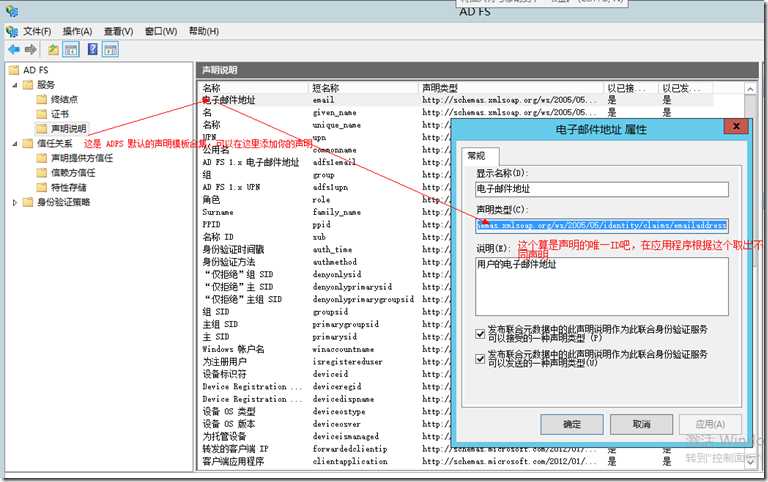Image resolution: width=768 pixels, height=482 pixels.
Task: Click the 取消 button
Action: pos(641,424)
